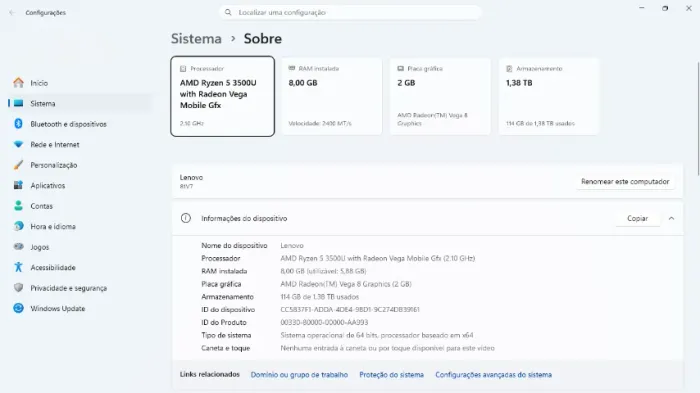Open Privacidade e segurança settings
The width and height of the screenshot is (700, 393).
click(80, 288)
